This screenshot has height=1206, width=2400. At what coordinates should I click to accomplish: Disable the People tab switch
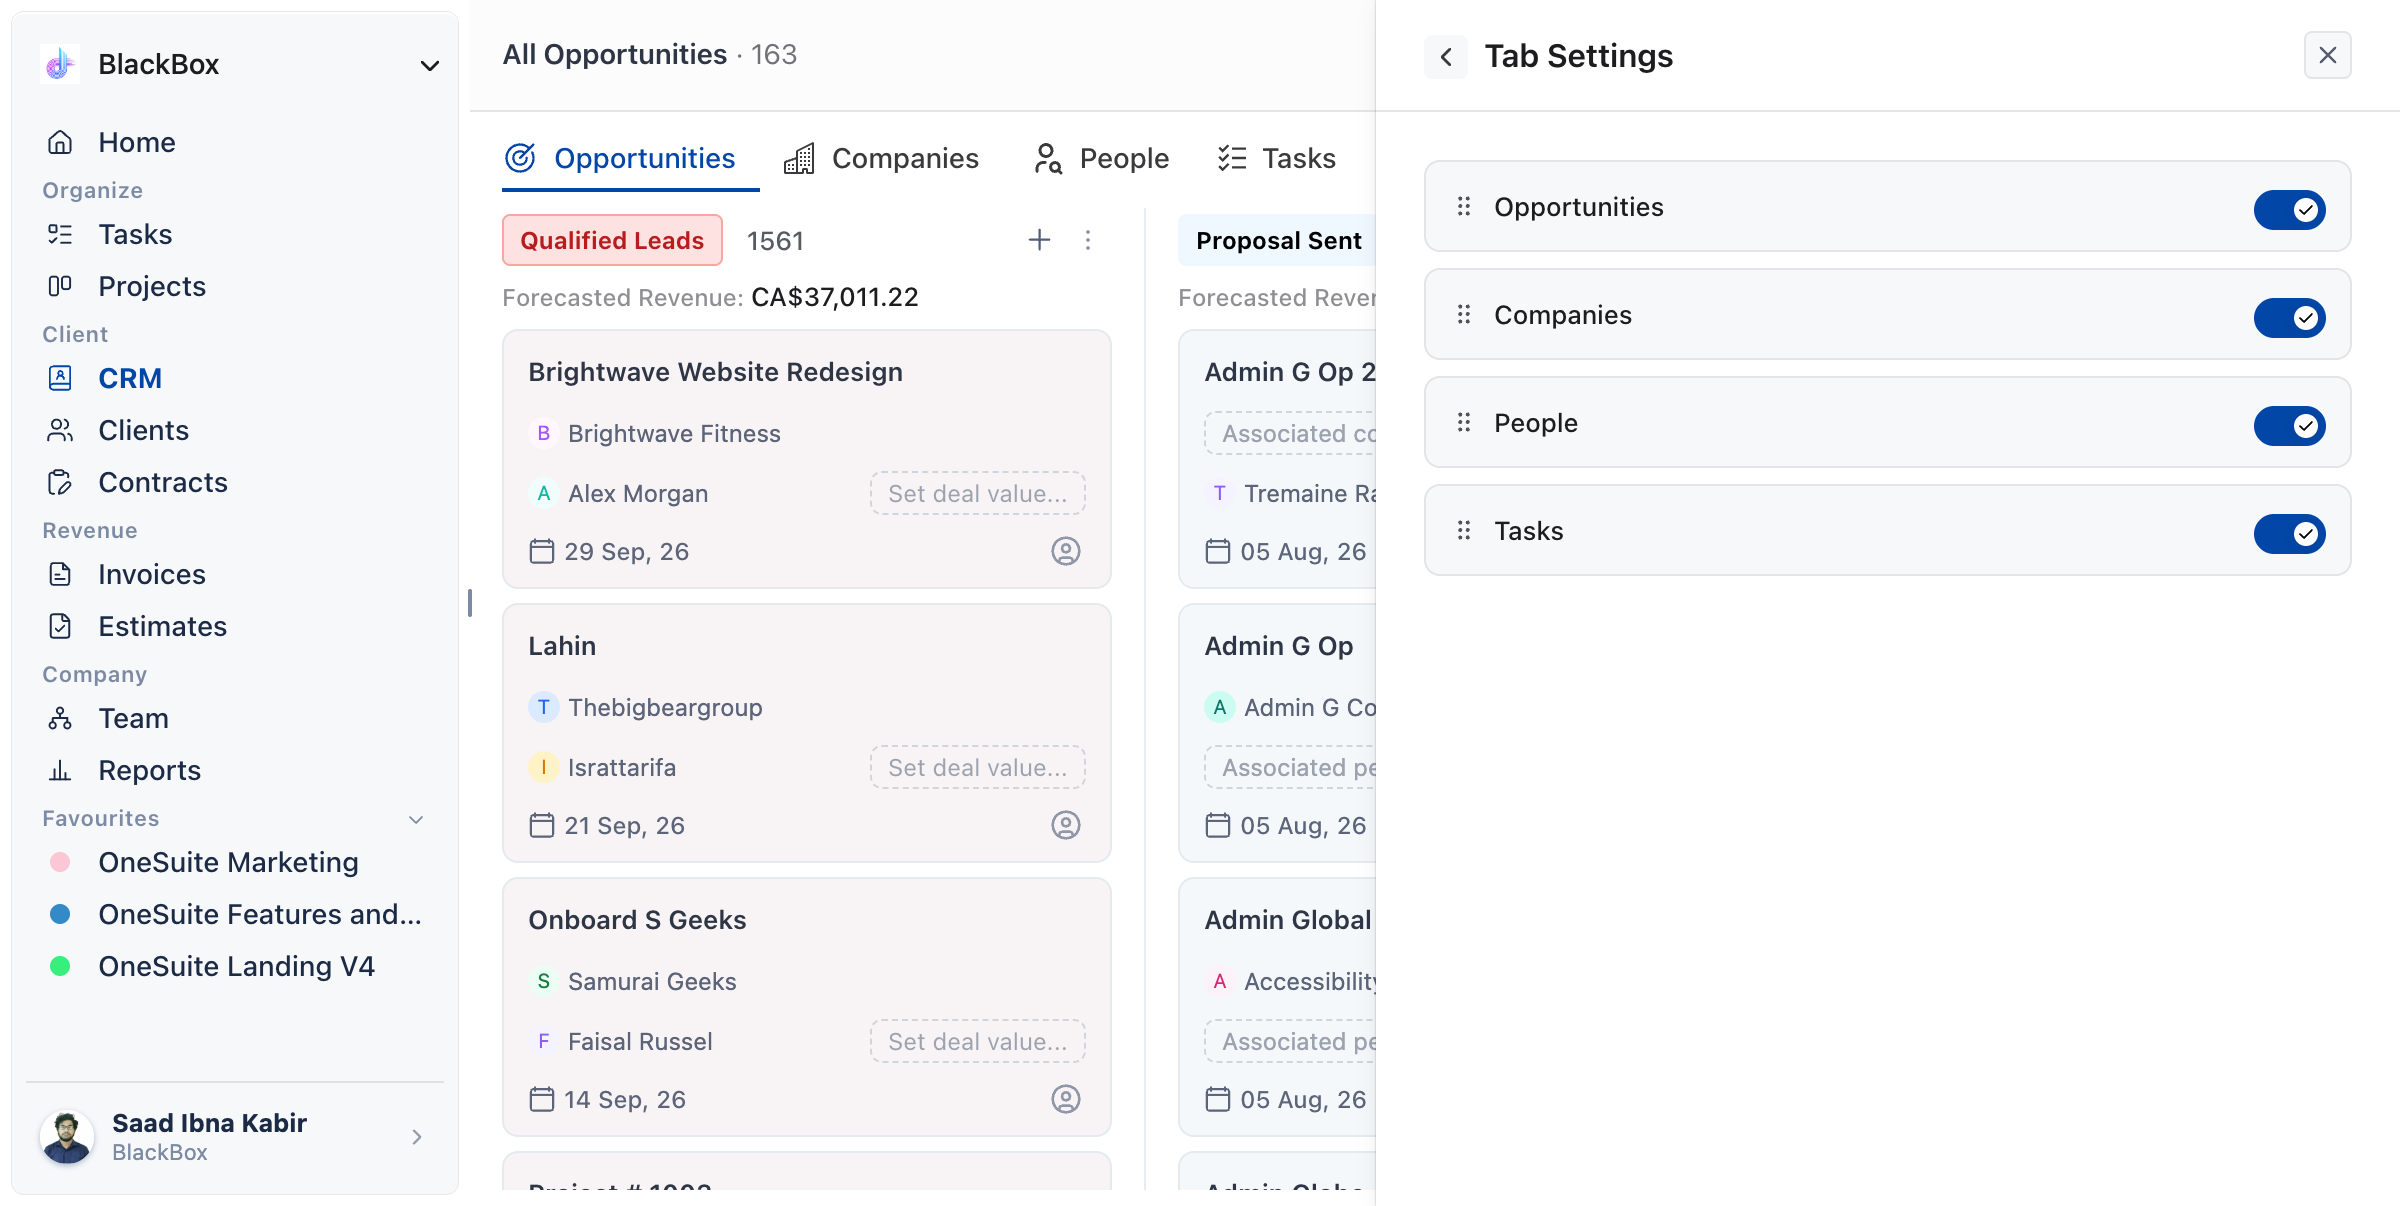click(x=2290, y=425)
